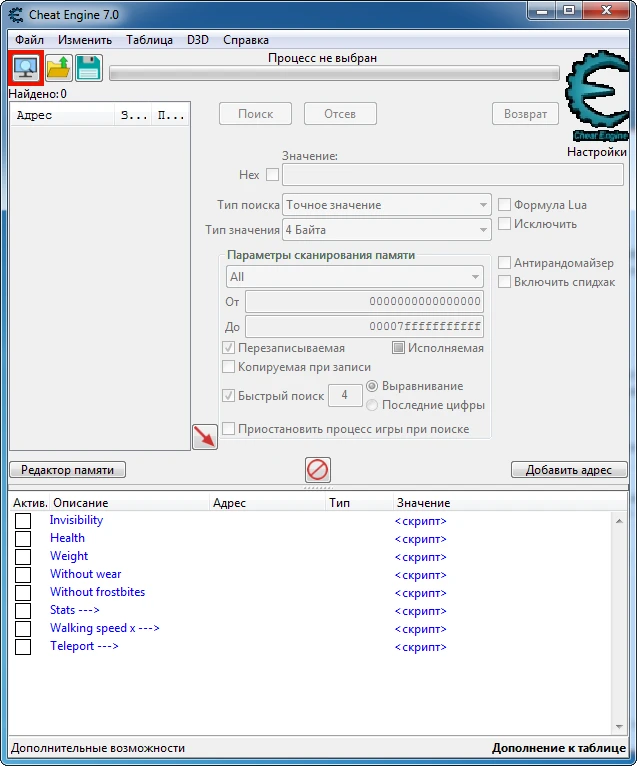
Task: Toggle the Hex checkbox
Action: point(272,174)
